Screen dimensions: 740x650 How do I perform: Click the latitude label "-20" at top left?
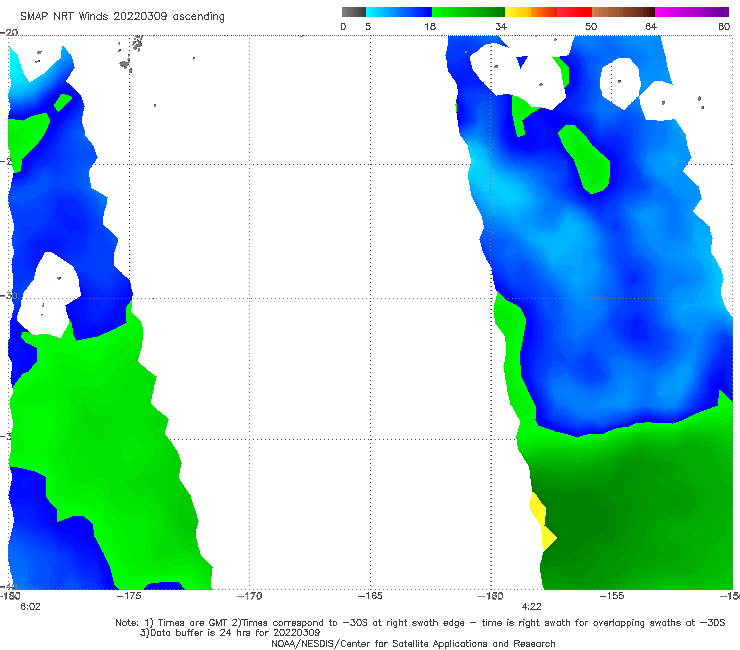click(9, 32)
